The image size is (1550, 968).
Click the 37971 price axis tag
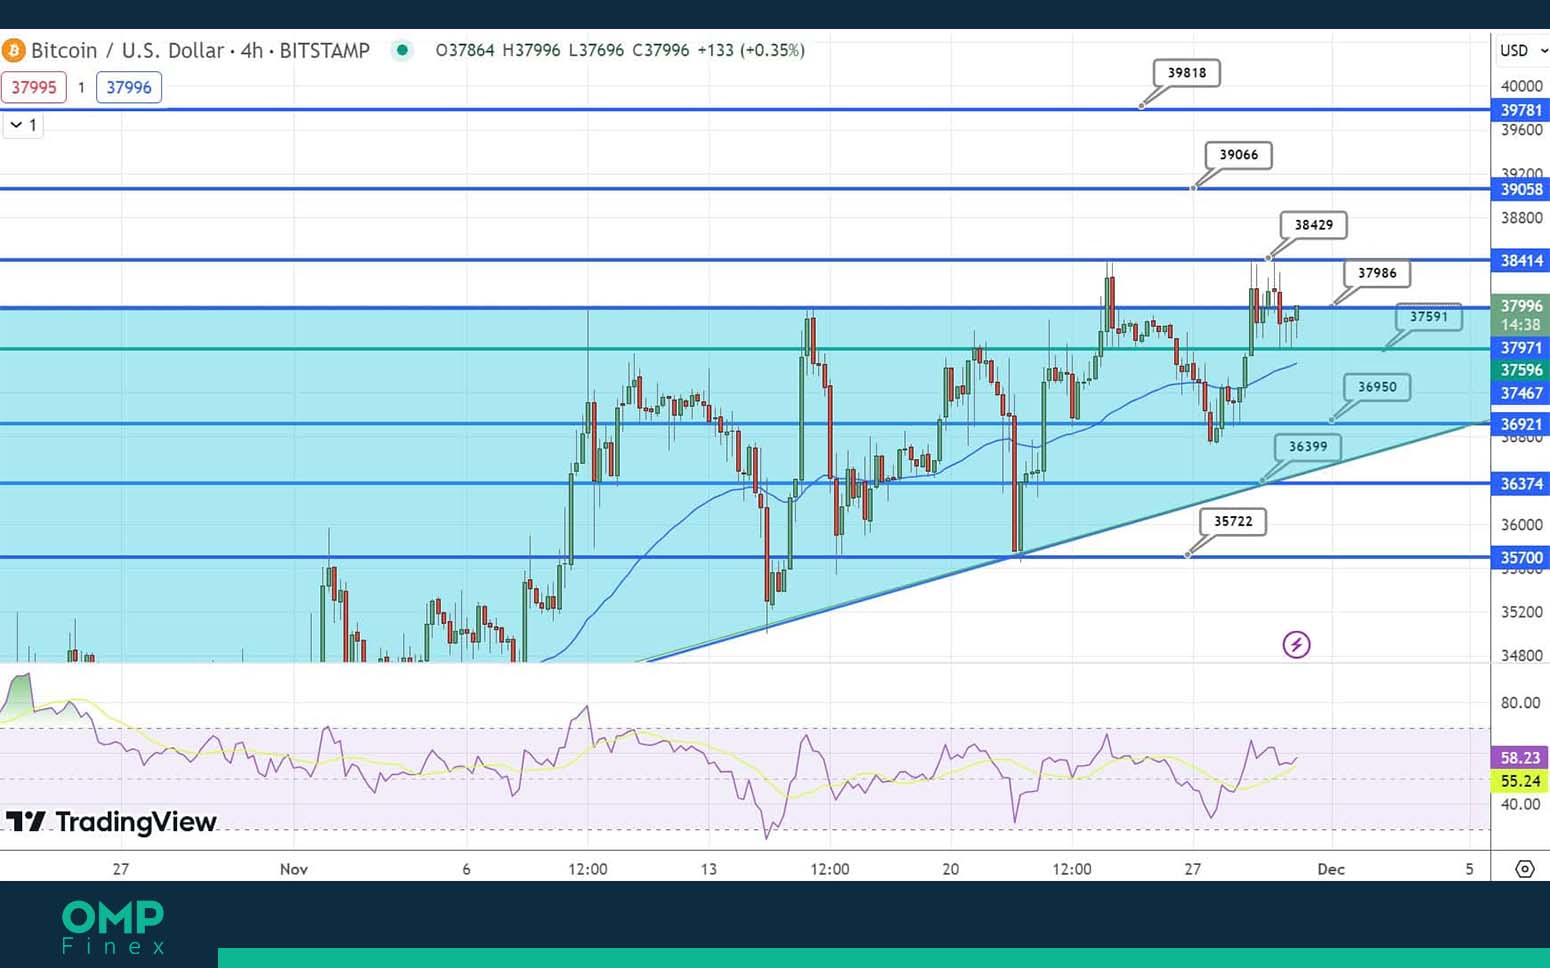point(1520,348)
